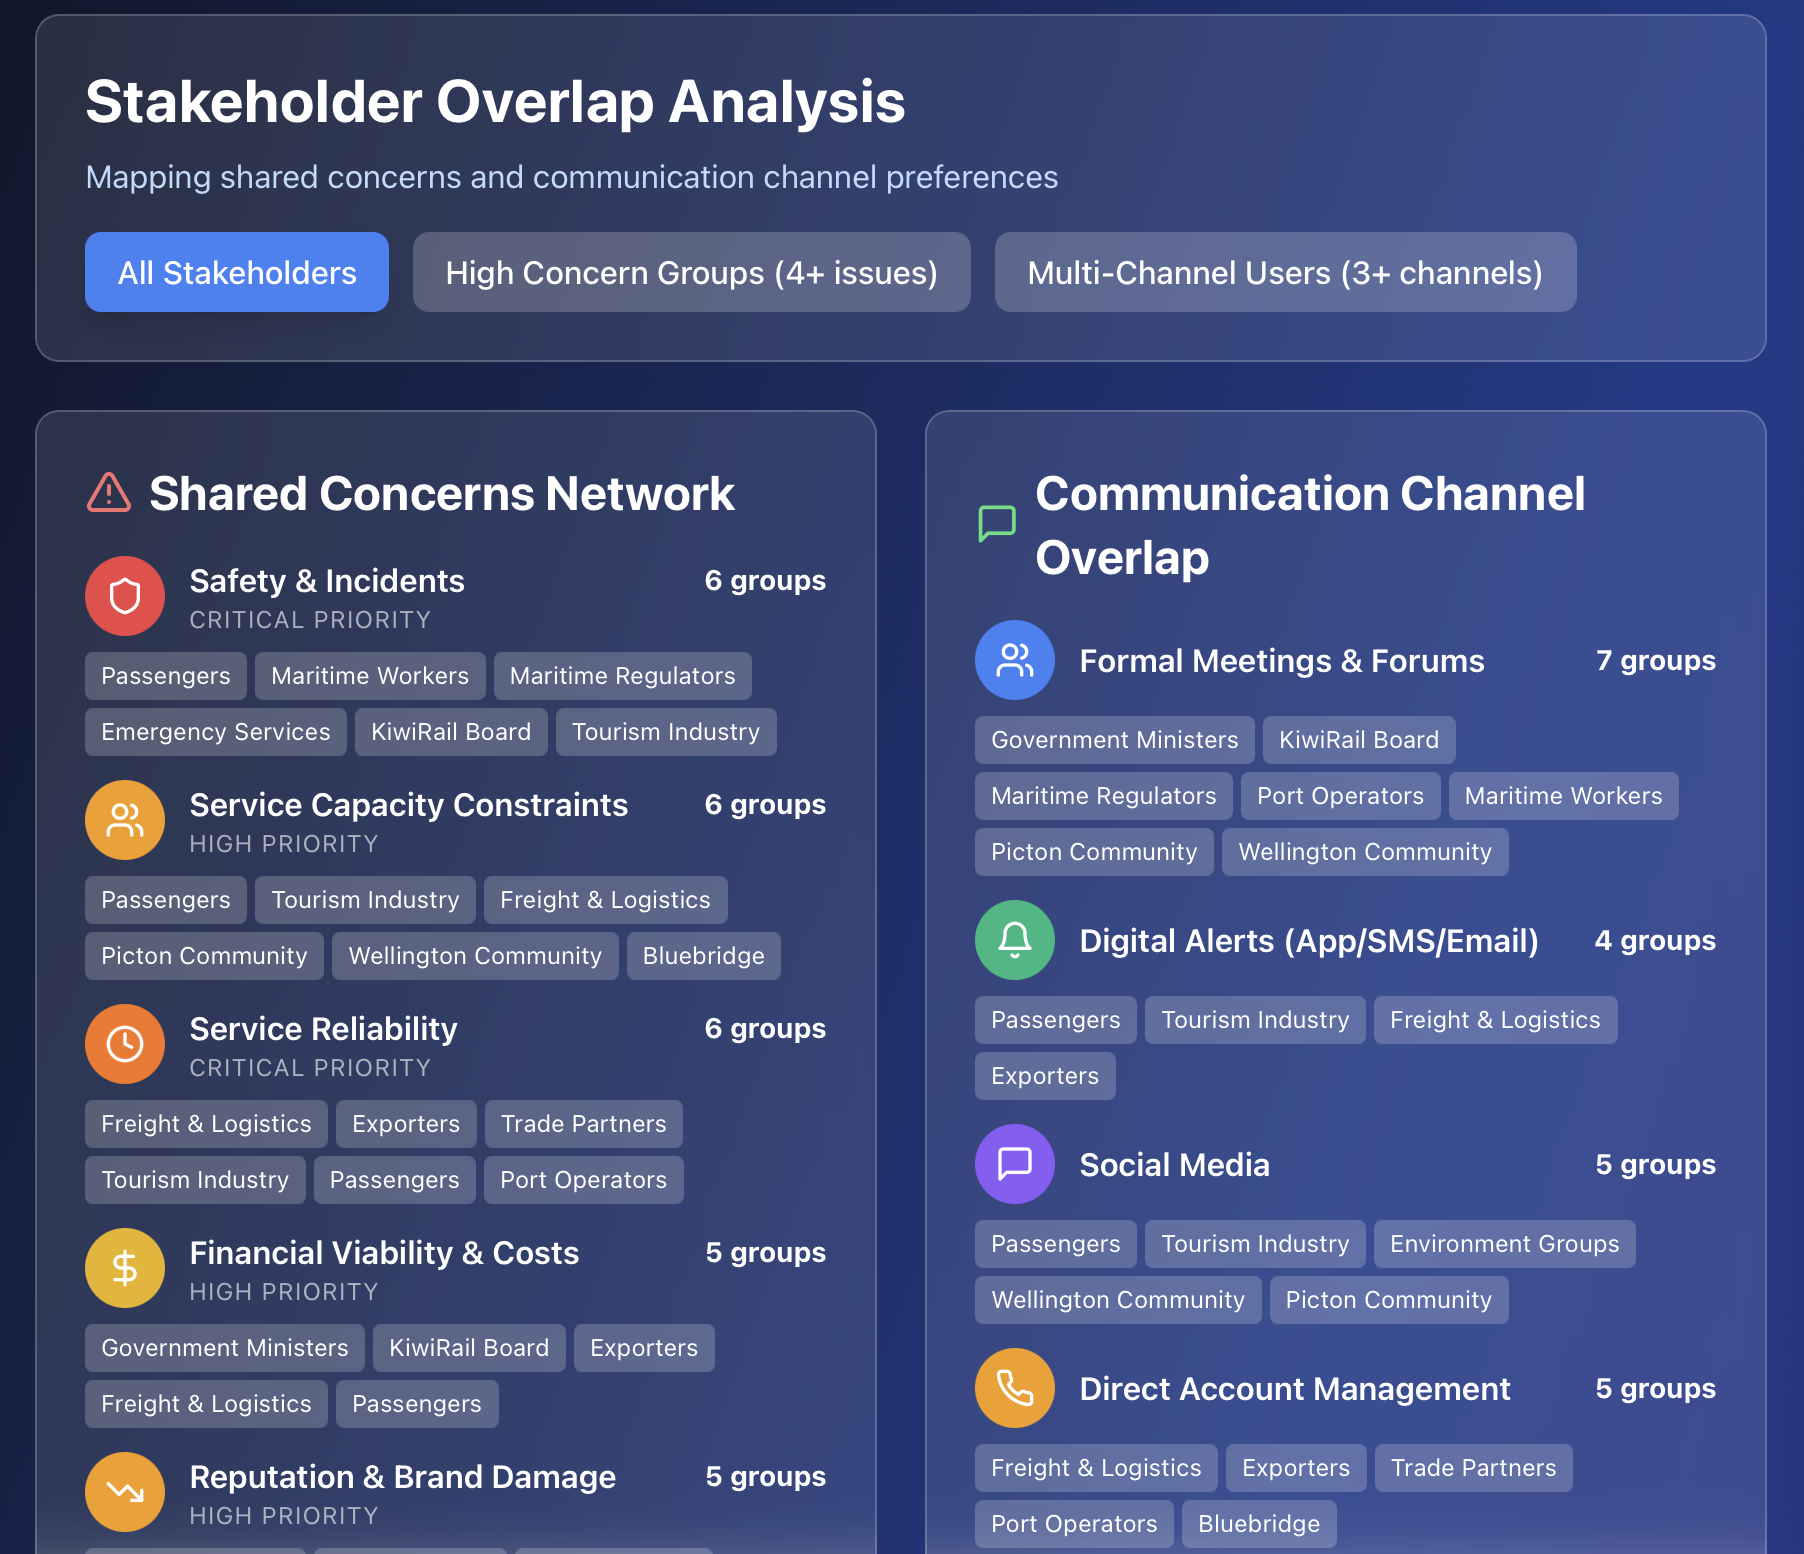Screen dimensions: 1804x1554
Task: Click the Maritime Regulators tag under Safety & Incidents
Action: (x=622, y=677)
